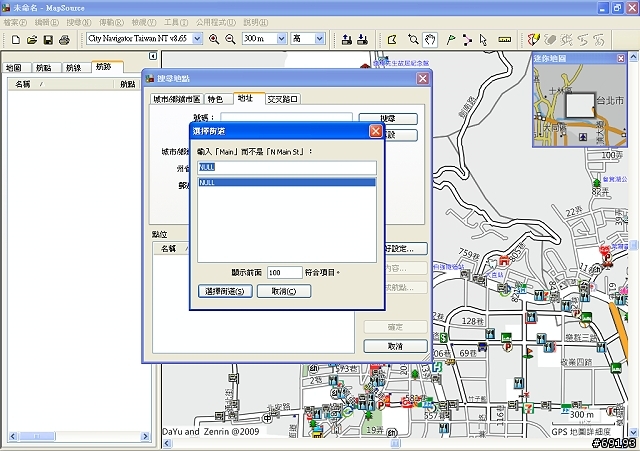Image resolution: width=640 pixels, height=451 pixels.
Task: Sort the left panel by 名稱 column header
Action: tap(60, 84)
